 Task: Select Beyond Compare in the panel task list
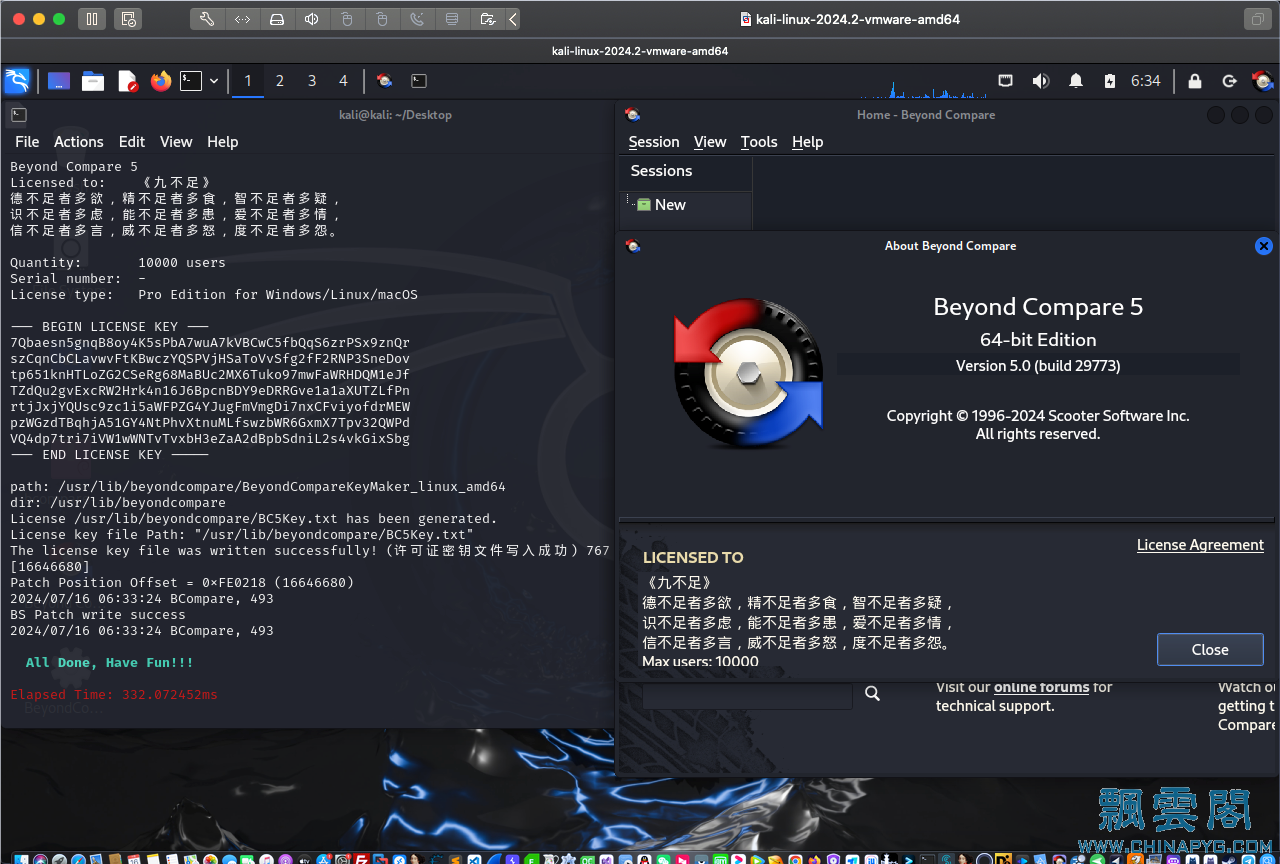click(x=384, y=81)
